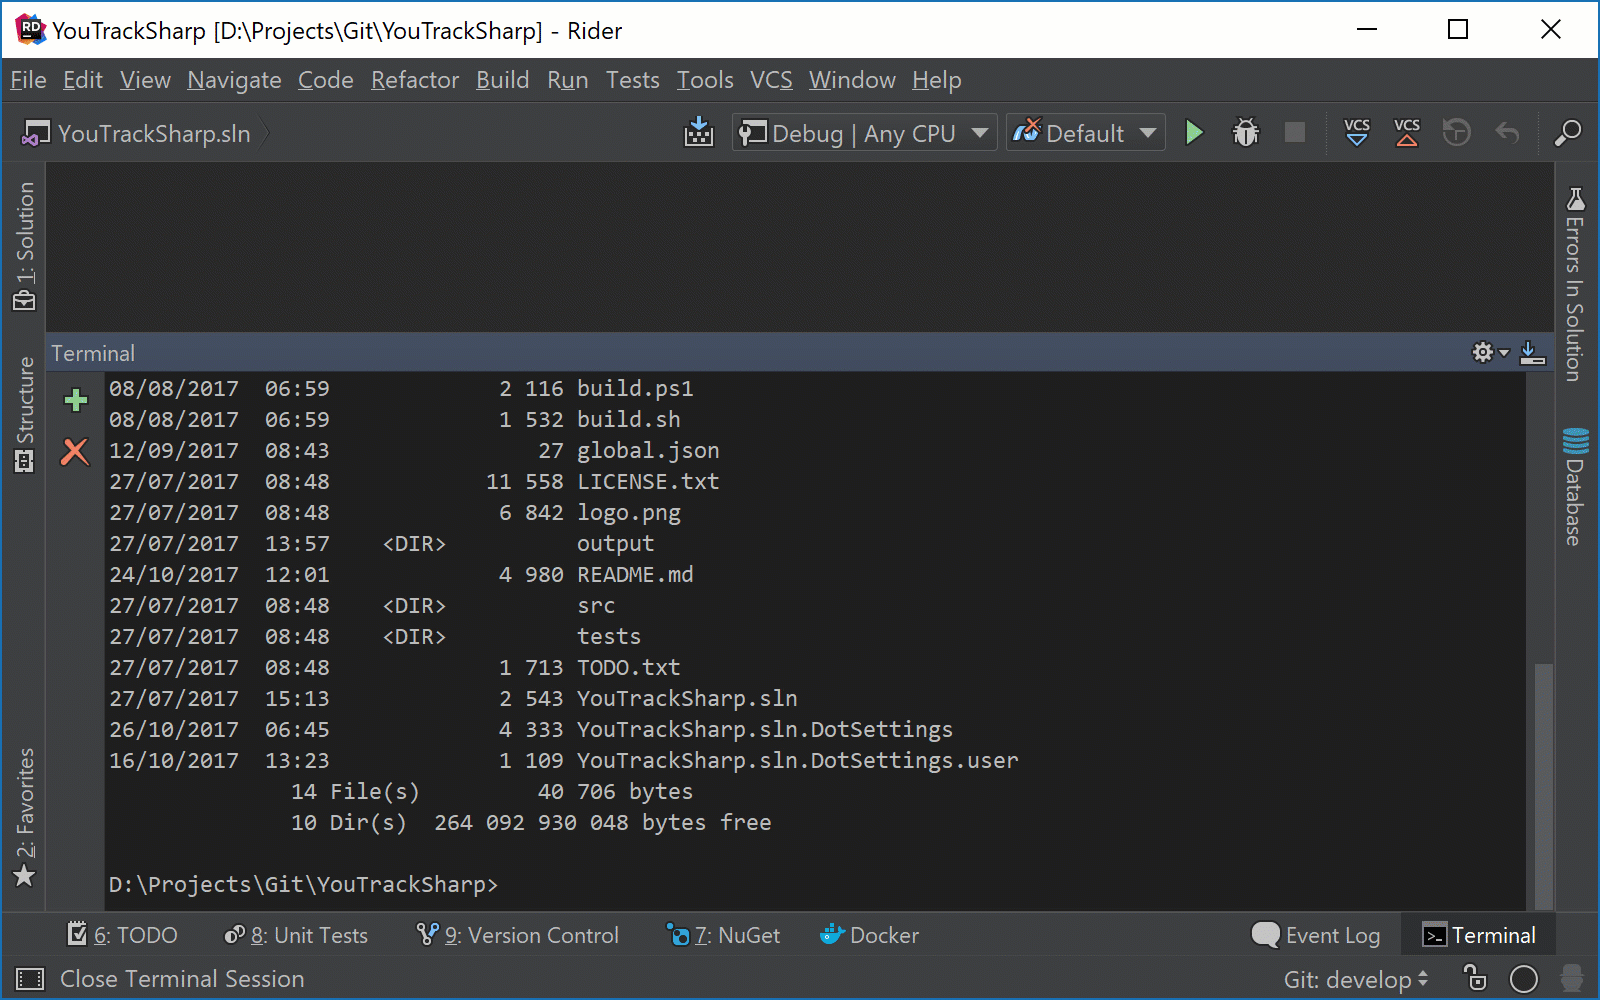The height and width of the screenshot is (1000, 1600).
Task: Open the Default profile dropdown
Action: point(1085,132)
